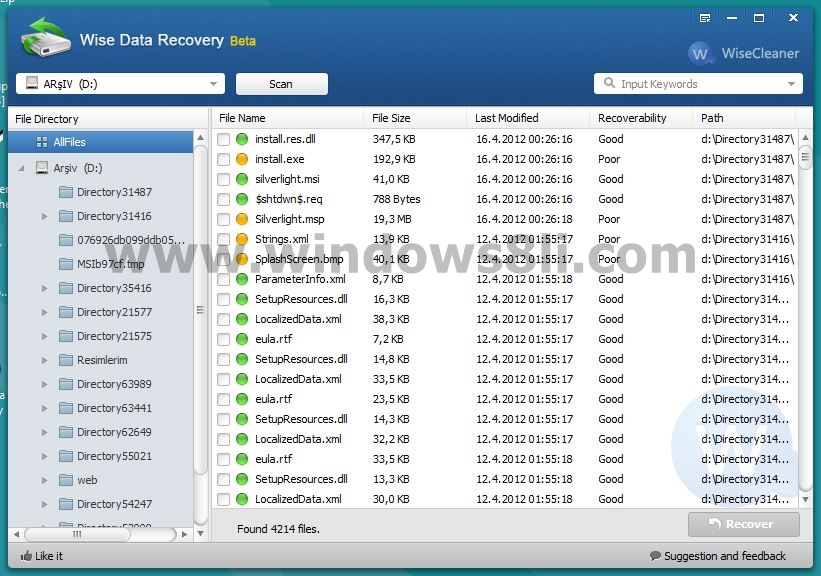The image size is (821, 576).
Task: Click the folder icon of MSIb97cf.tmp
Action: 66,264
